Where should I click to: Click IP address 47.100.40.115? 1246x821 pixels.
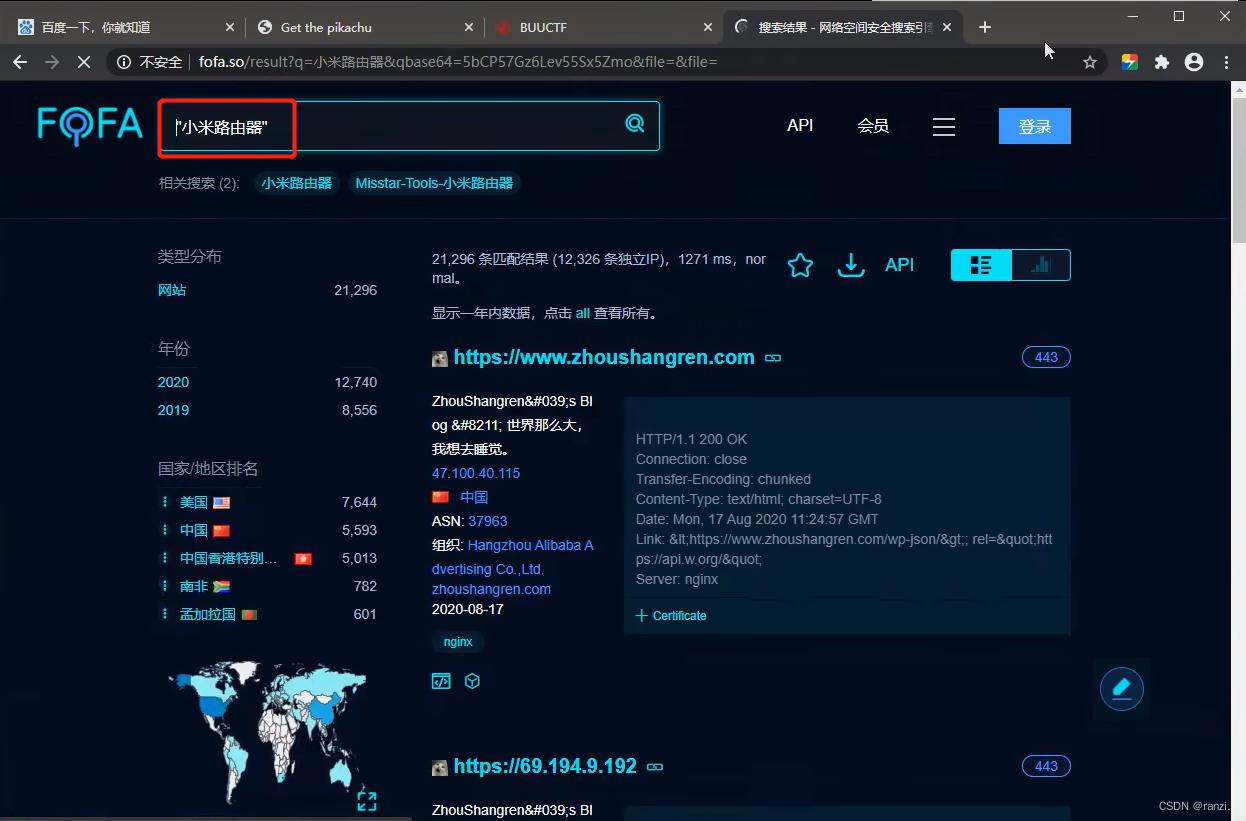(476, 473)
